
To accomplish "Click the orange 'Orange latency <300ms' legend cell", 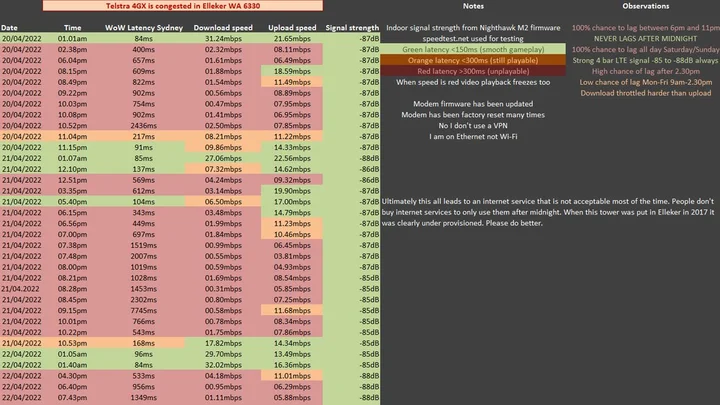I will coord(473,60).
